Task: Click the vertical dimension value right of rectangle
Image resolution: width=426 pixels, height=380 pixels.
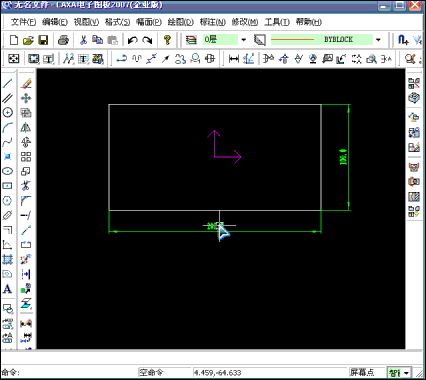Action: (343, 157)
